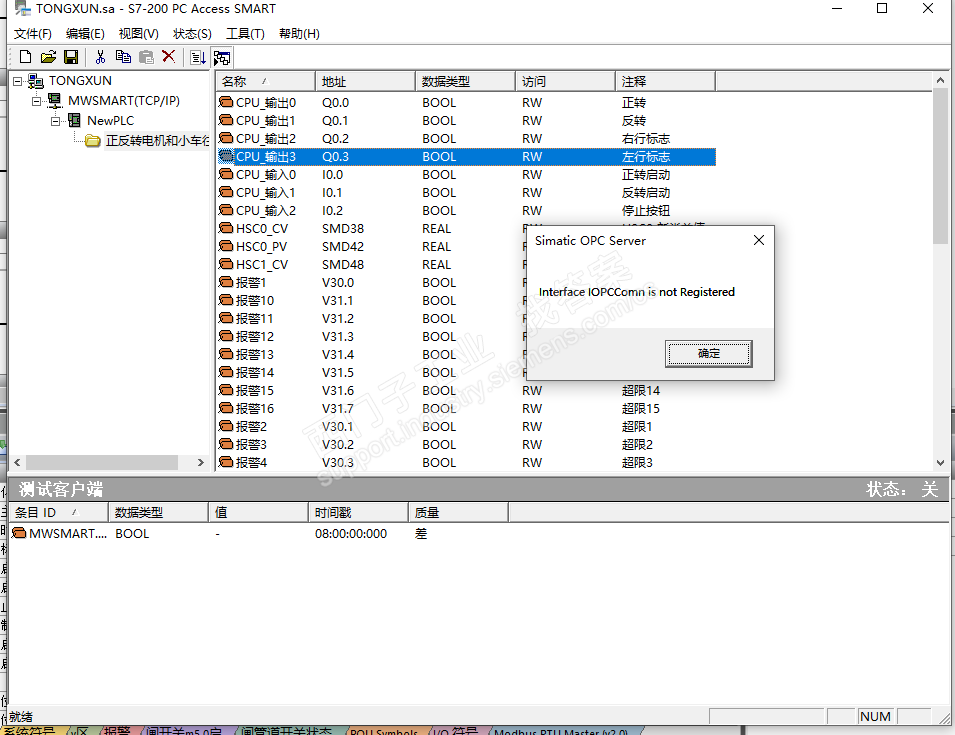Toggle the test client status icon
The image size is (955, 735).
[222, 58]
